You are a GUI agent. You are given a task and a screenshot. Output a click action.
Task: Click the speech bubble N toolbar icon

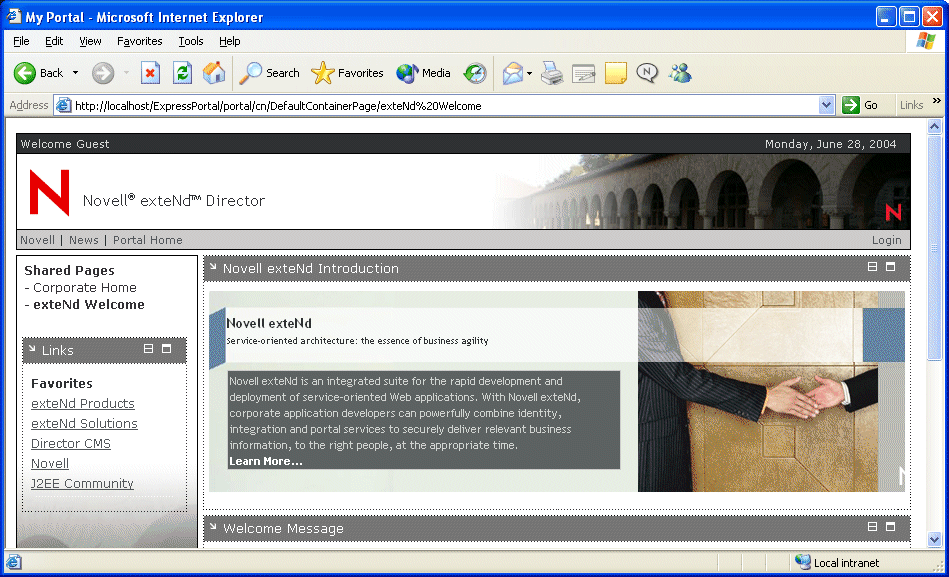click(647, 73)
